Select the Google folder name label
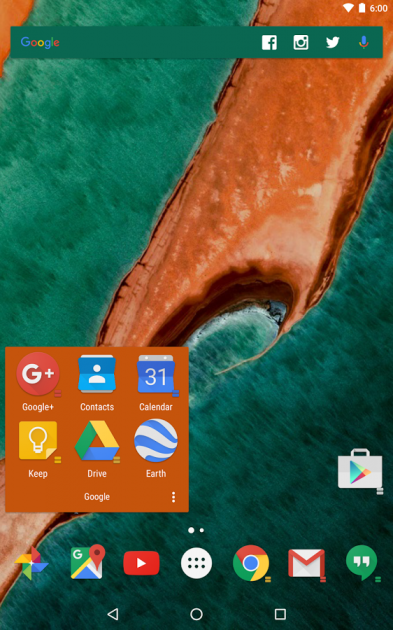Viewport: 393px width, 630px height. [97, 497]
